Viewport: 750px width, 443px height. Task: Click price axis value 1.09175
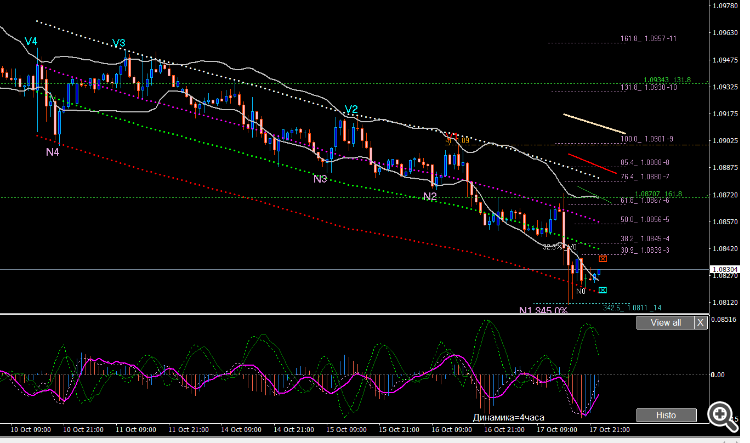(x=725, y=114)
